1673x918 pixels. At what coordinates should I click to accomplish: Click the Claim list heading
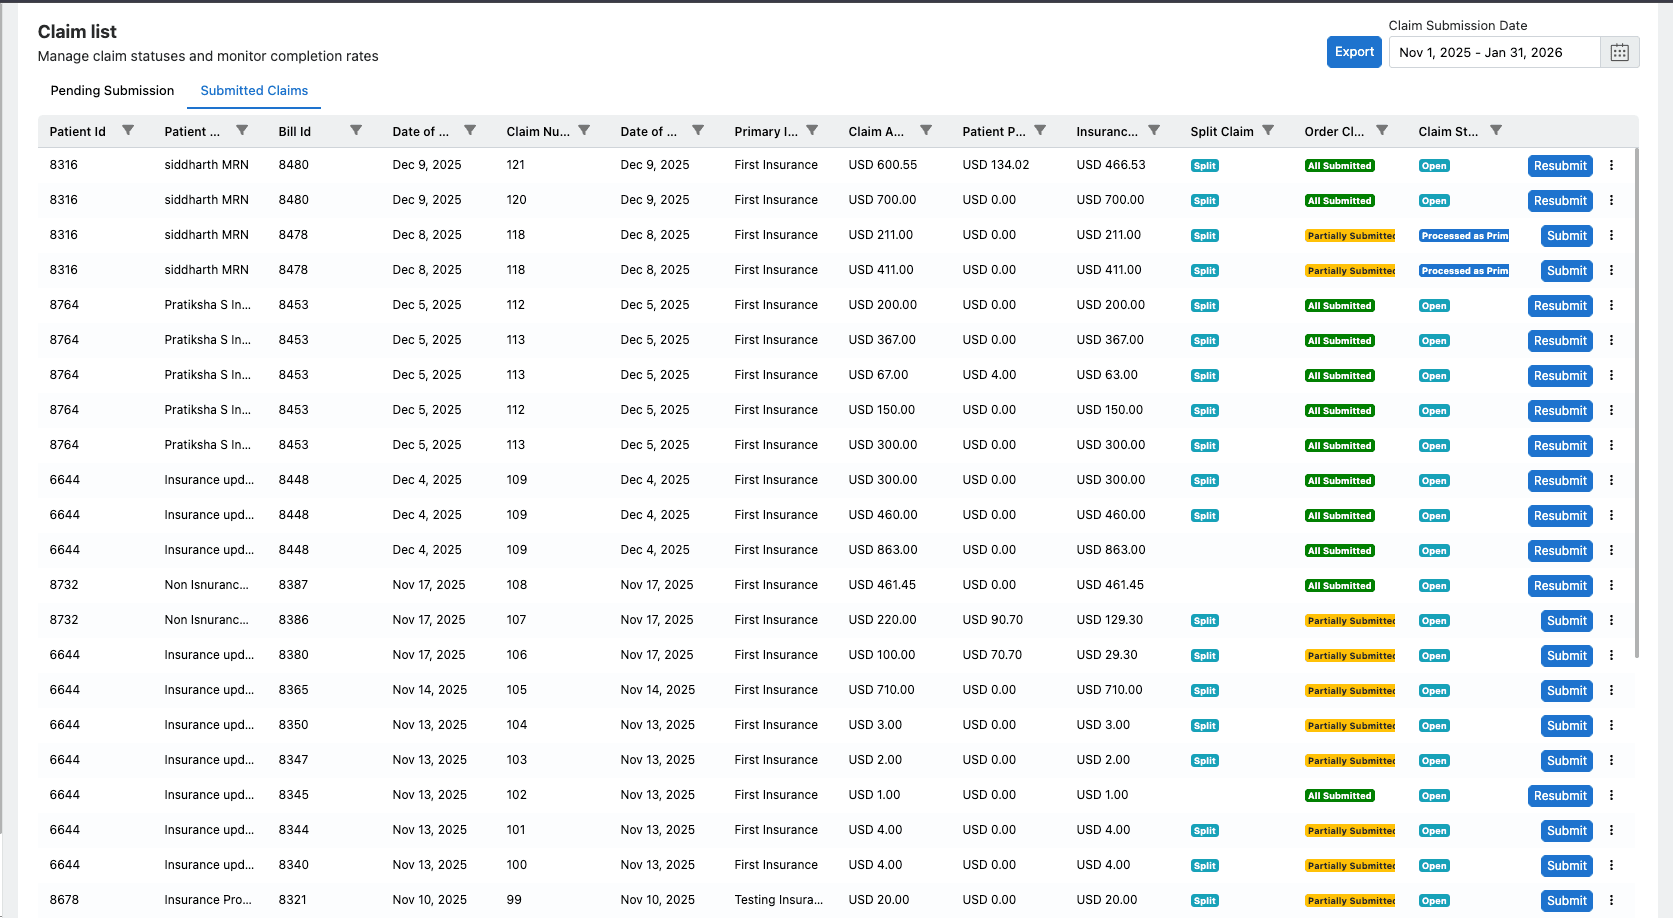click(x=77, y=32)
